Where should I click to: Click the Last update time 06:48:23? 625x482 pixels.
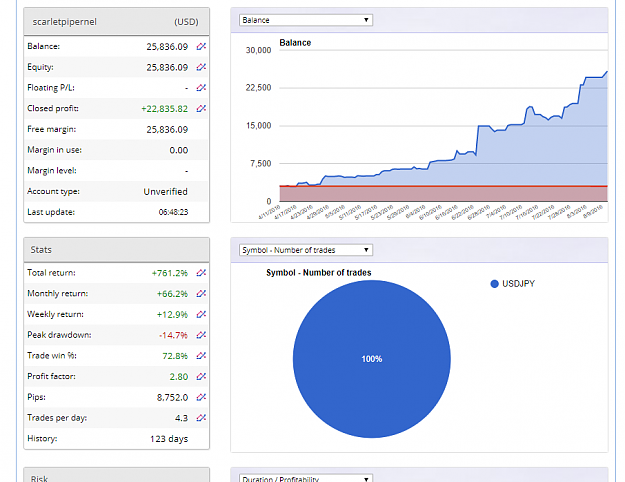173,212
